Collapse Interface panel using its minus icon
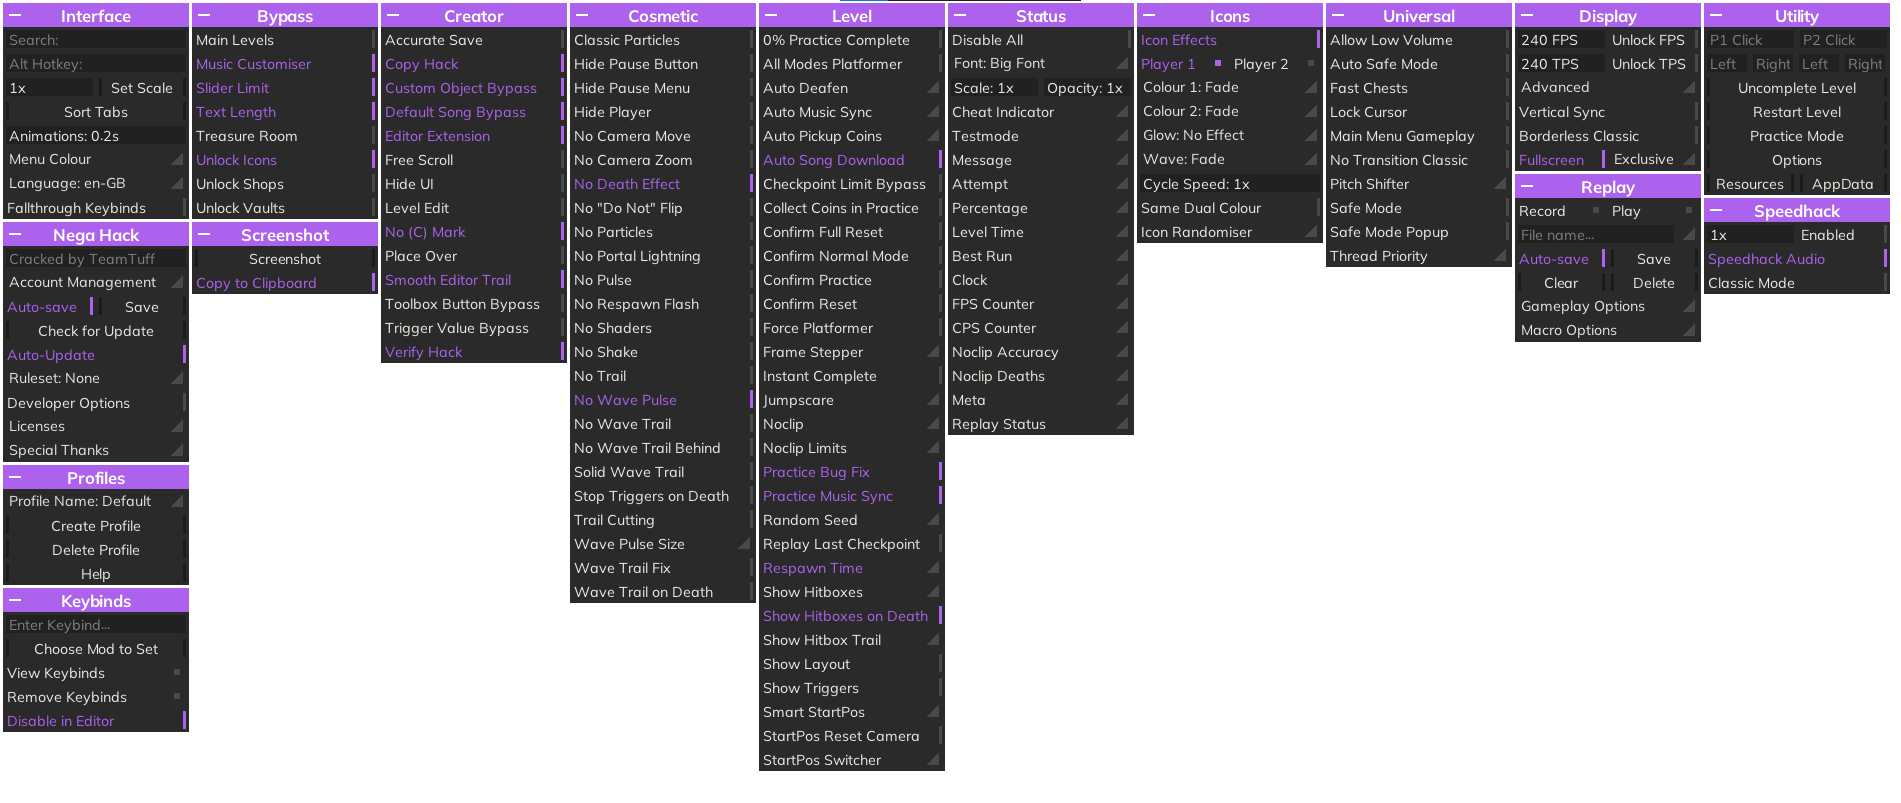 click(16, 16)
